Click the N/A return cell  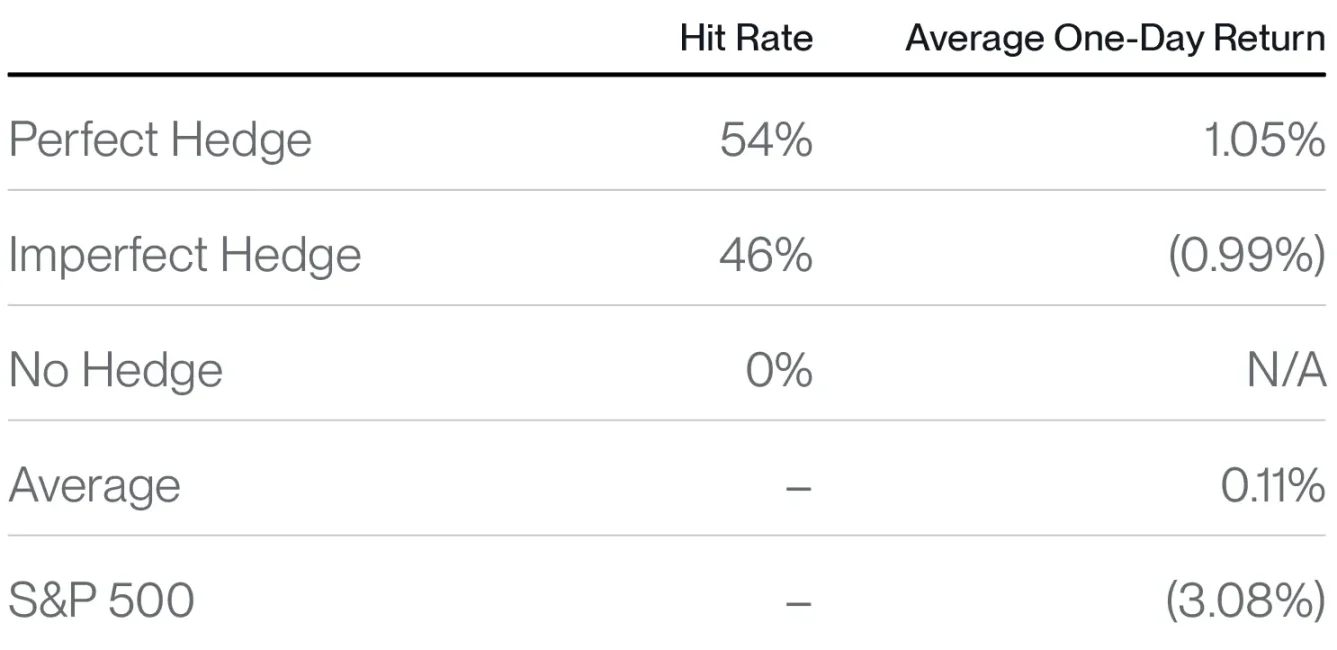(x=1286, y=370)
